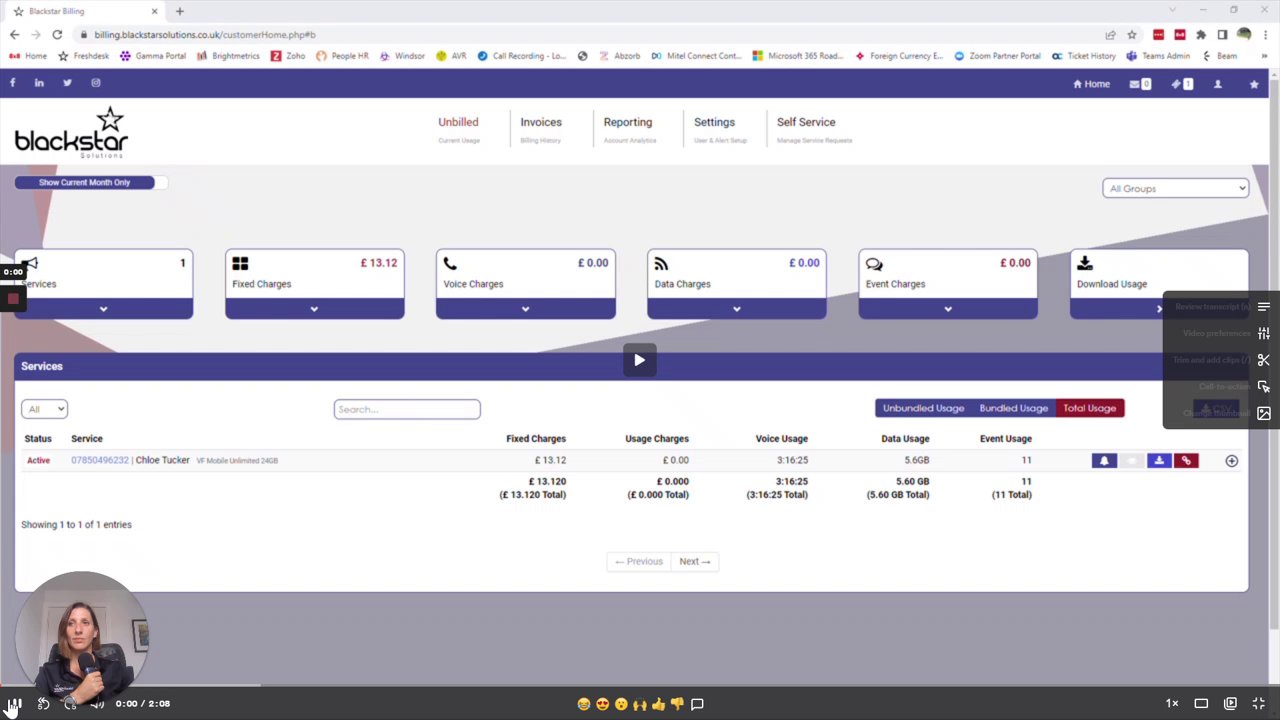Open the All Groups dropdown

coord(1175,188)
